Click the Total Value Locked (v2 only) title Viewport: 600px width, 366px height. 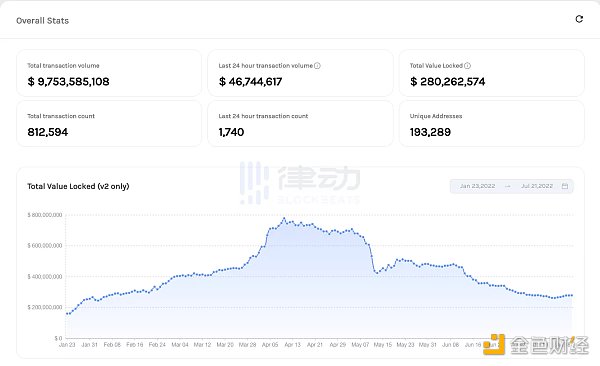click(x=78, y=186)
